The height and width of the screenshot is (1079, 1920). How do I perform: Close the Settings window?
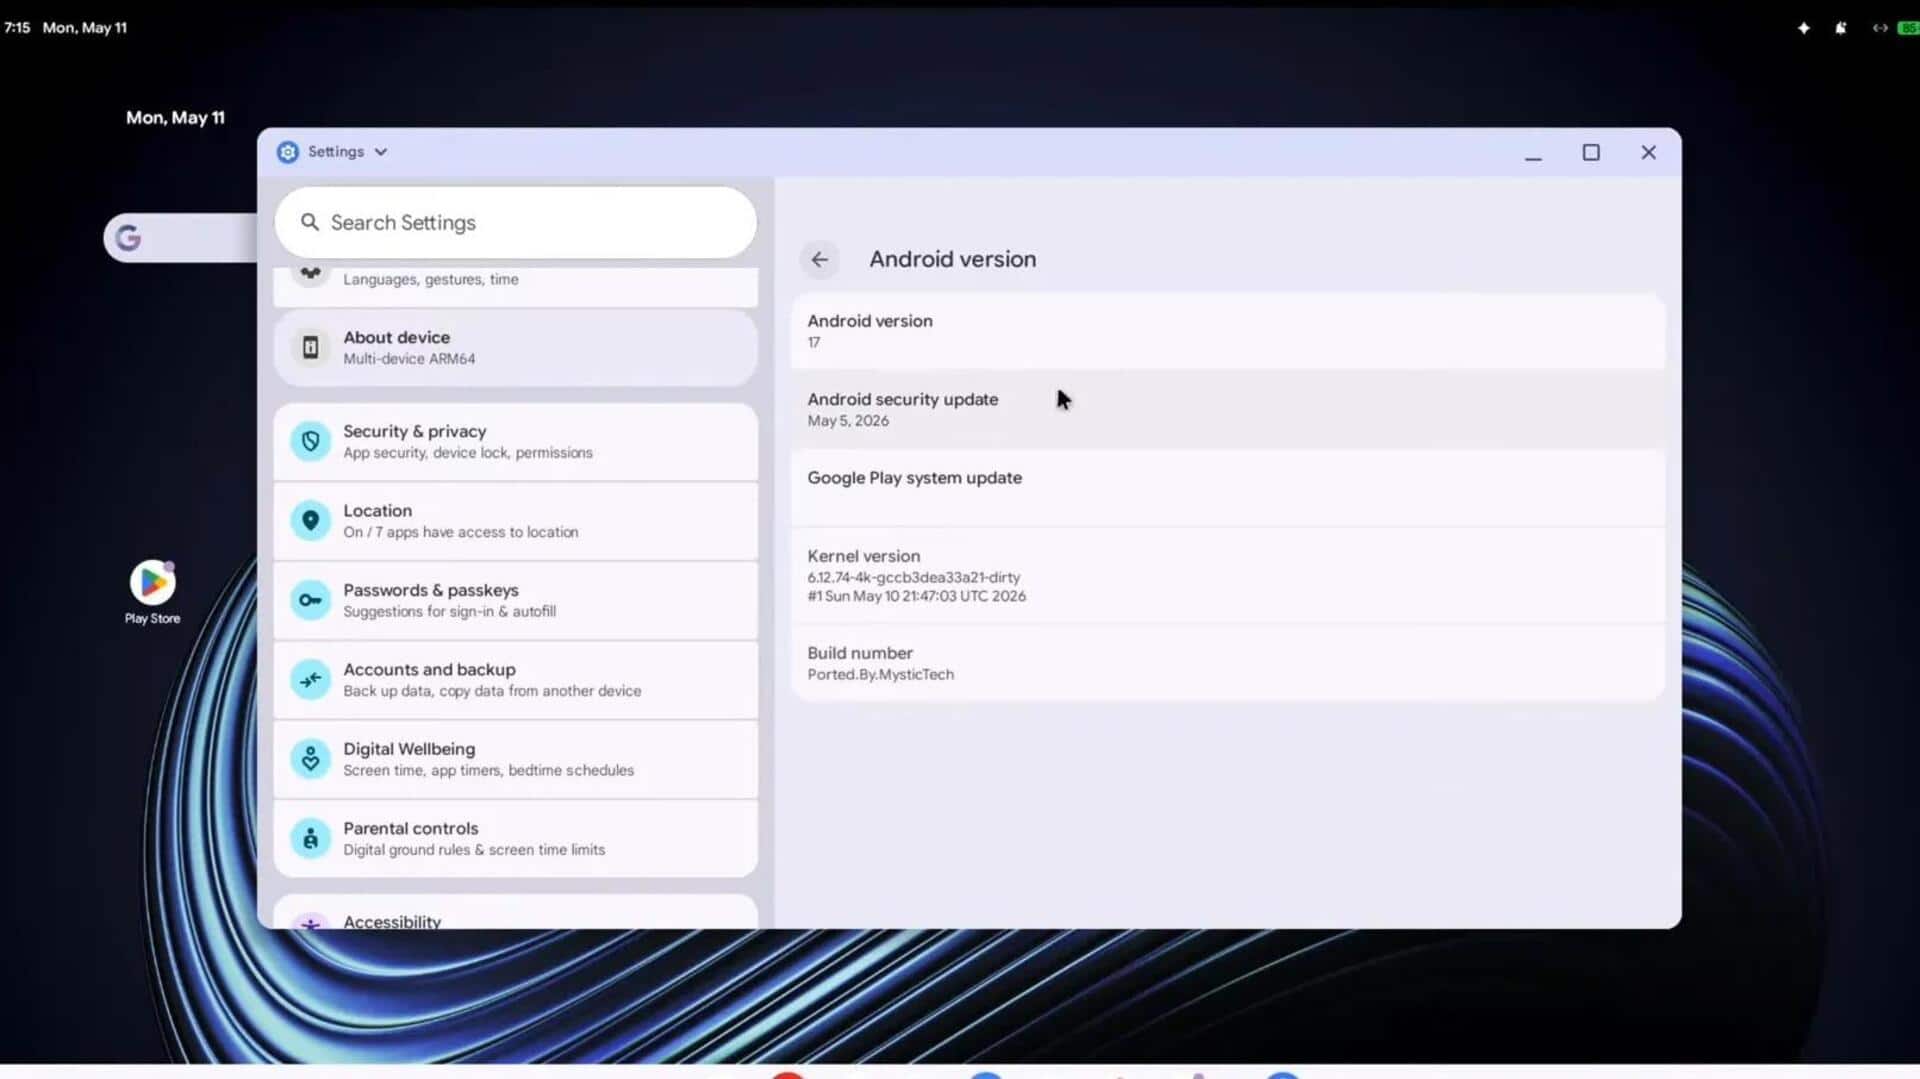point(1649,153)
